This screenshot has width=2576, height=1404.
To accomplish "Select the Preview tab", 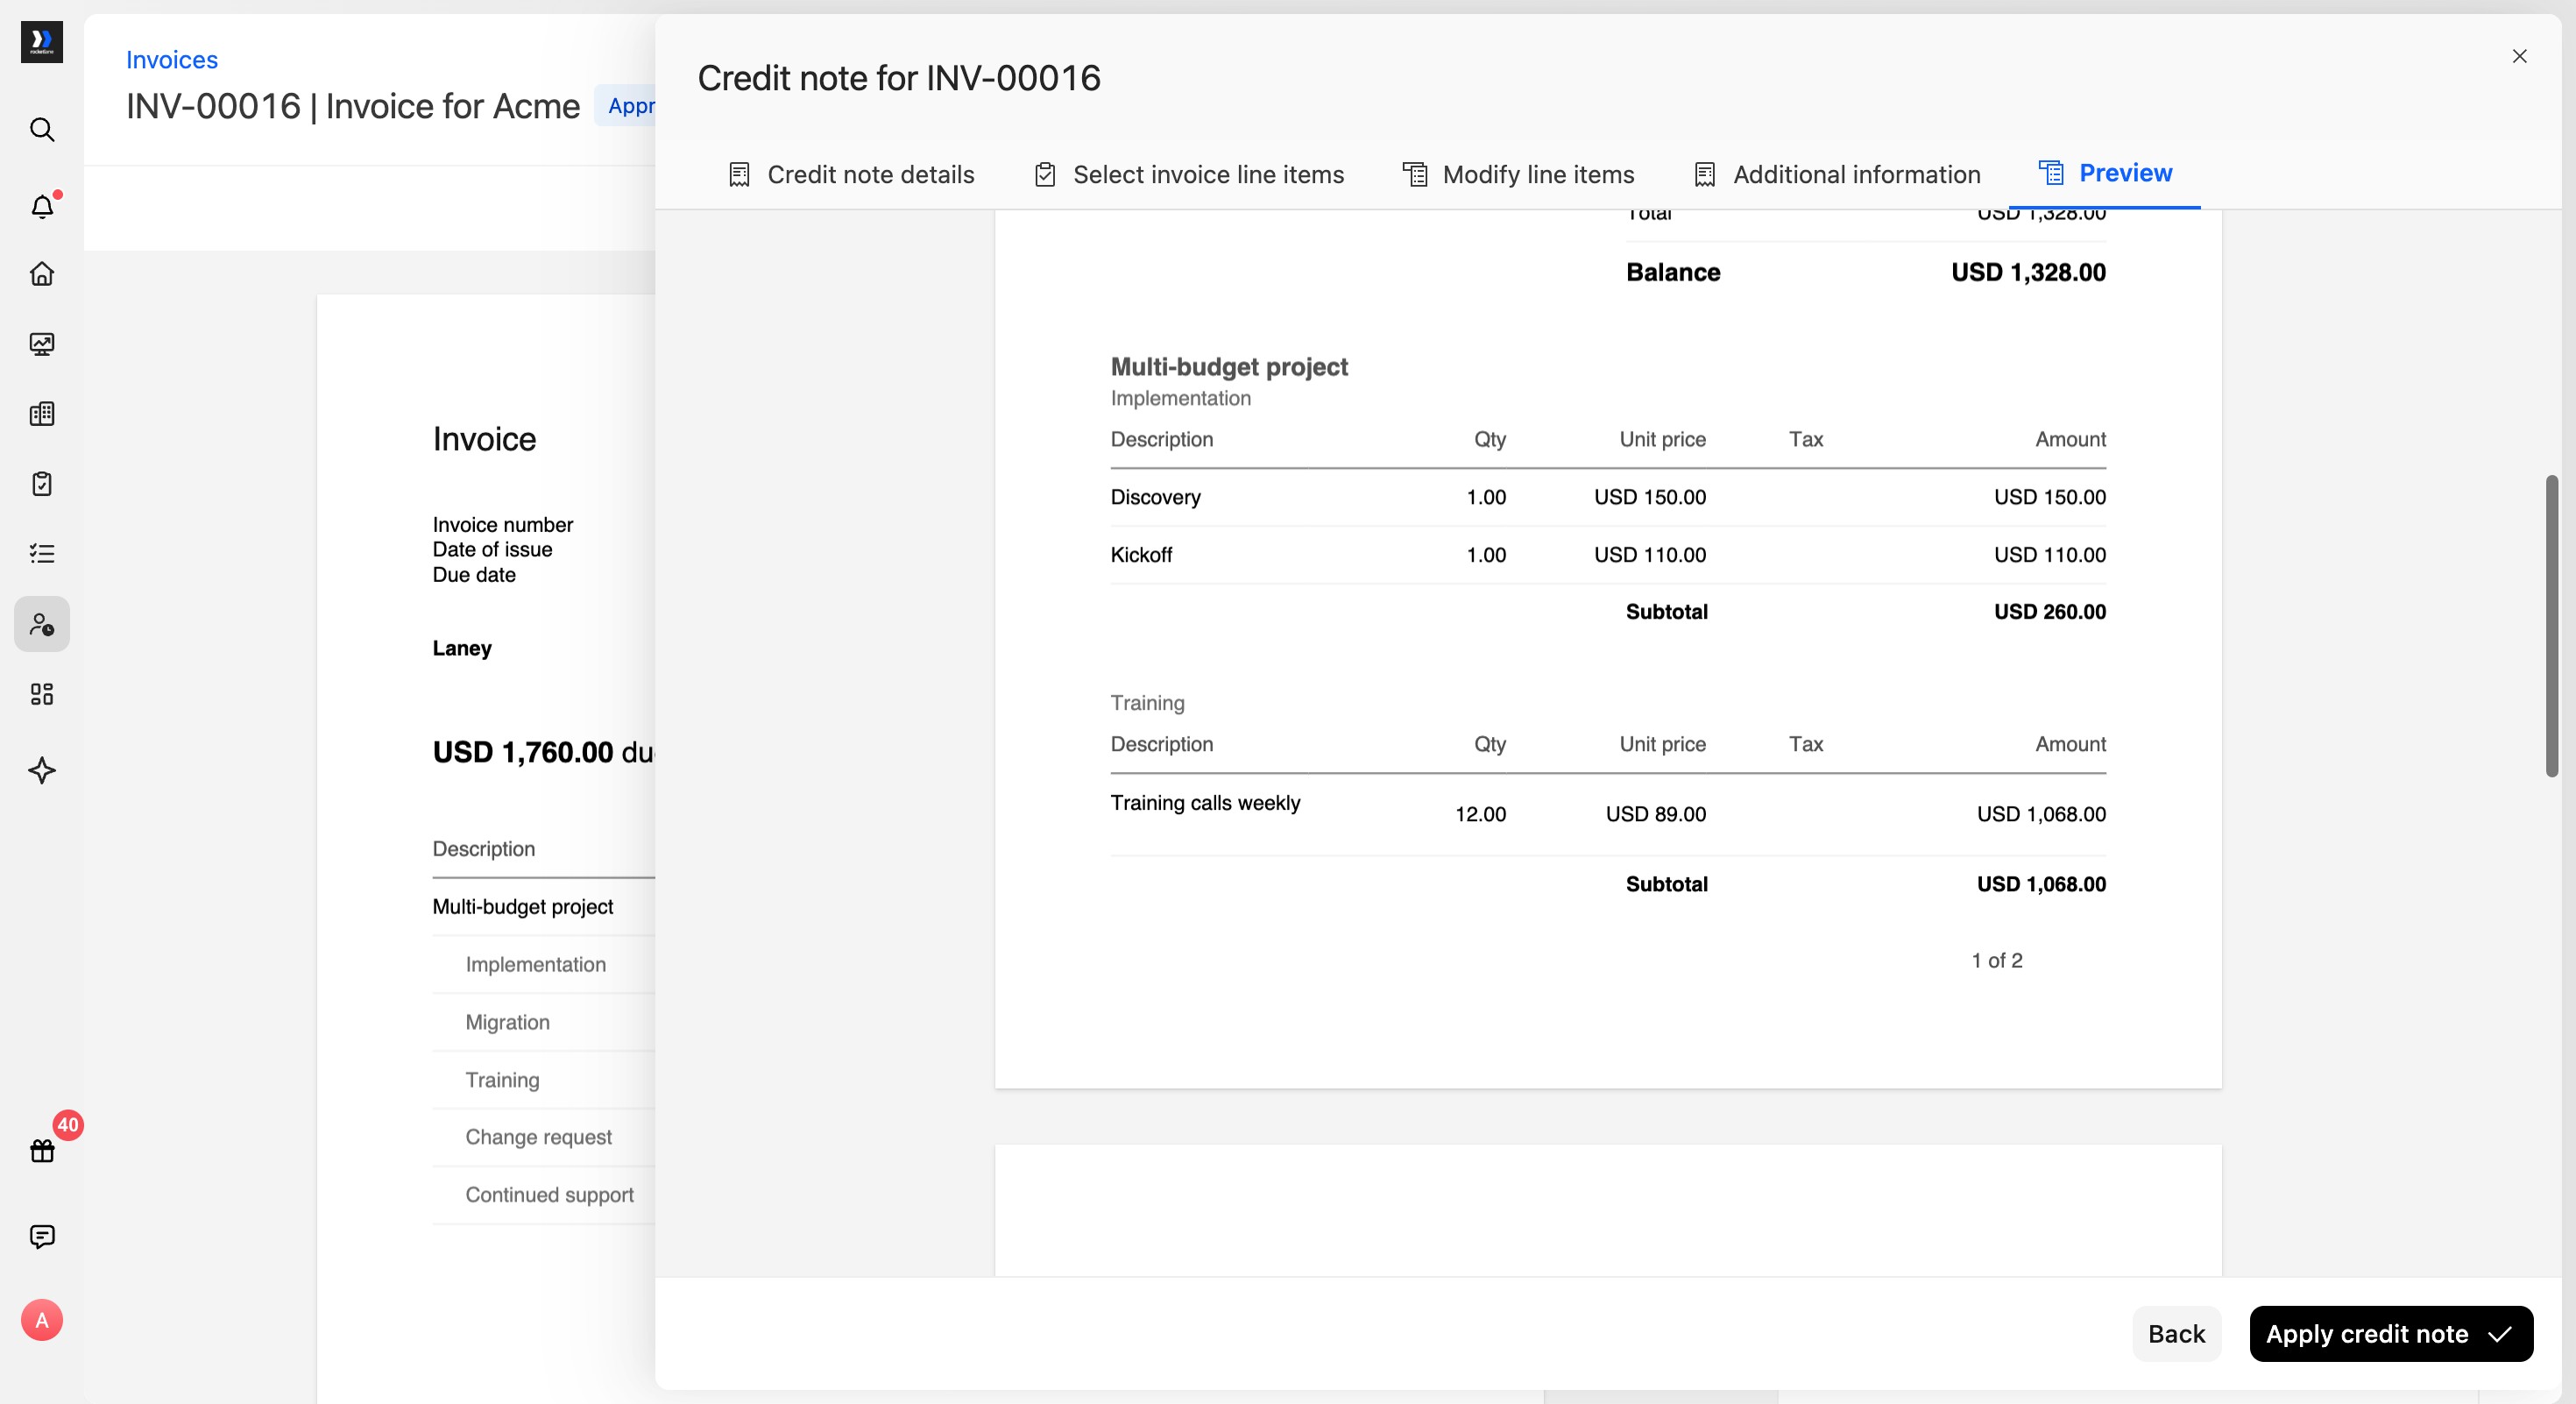I will pos(2105,173).
